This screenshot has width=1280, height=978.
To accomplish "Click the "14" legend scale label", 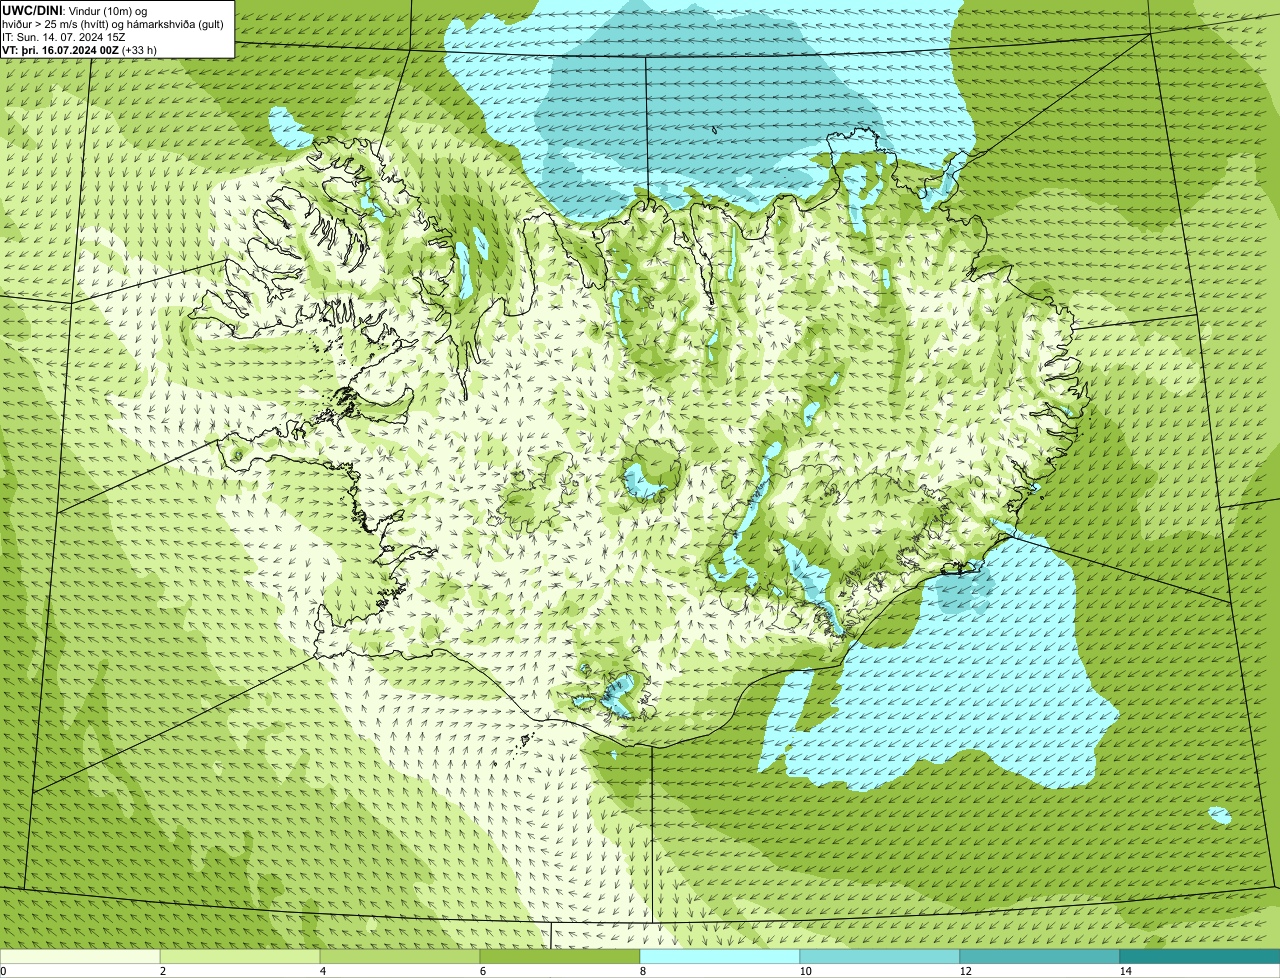I will (x=1125, y=971).
